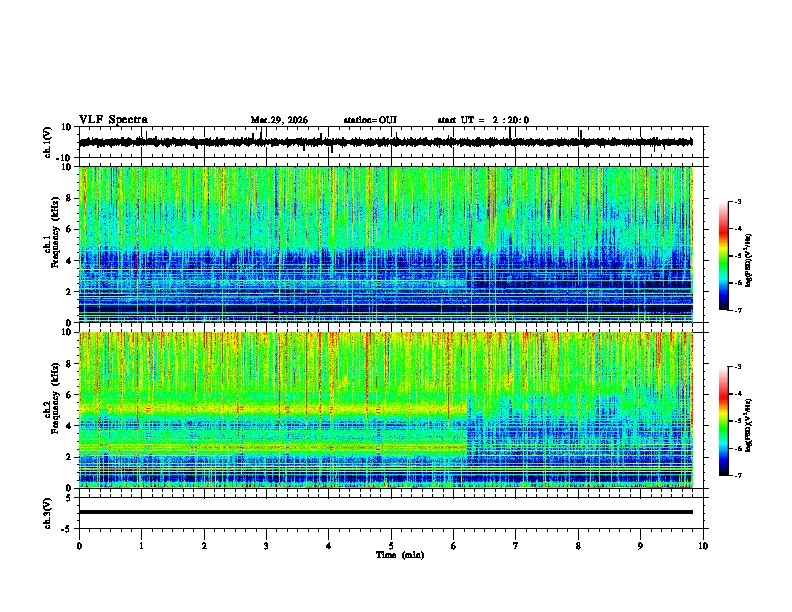Select the date text "Mar.29, 2026"
The height and width of the screenshot is (612, 792).
pos(279,120)
